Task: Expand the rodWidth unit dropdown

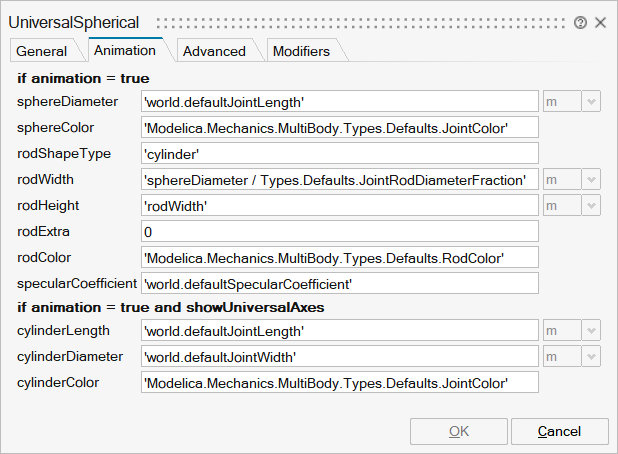Action: [591, 179]
